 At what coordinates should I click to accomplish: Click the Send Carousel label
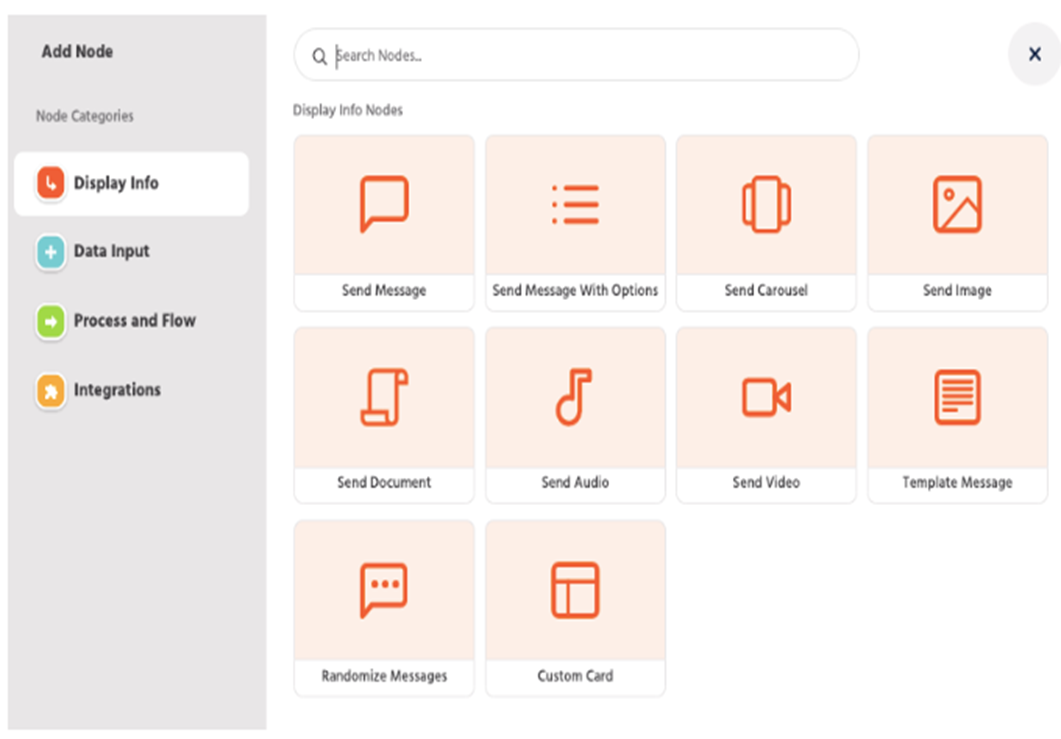click(766, 291)
